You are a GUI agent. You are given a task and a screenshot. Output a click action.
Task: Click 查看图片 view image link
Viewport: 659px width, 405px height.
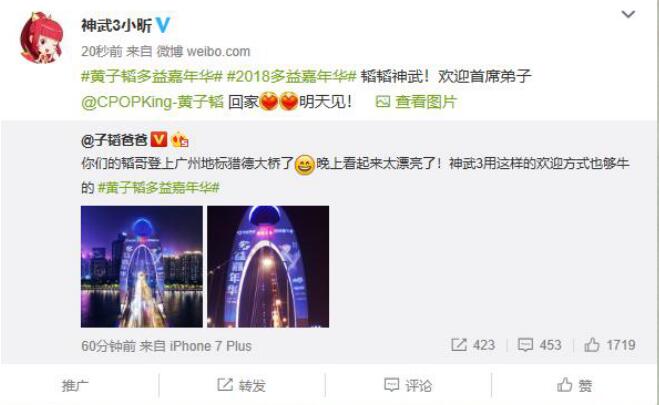[x=416, y=102]
